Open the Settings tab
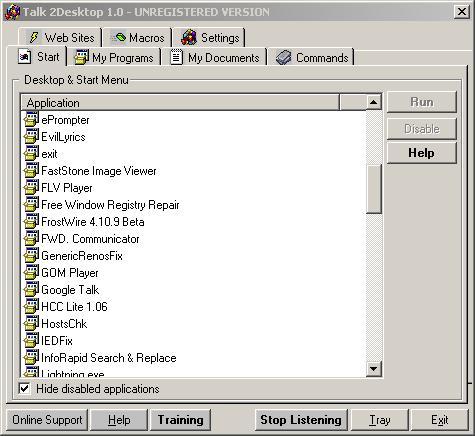Viewport: 475px width, 436px height. [209, 37]
